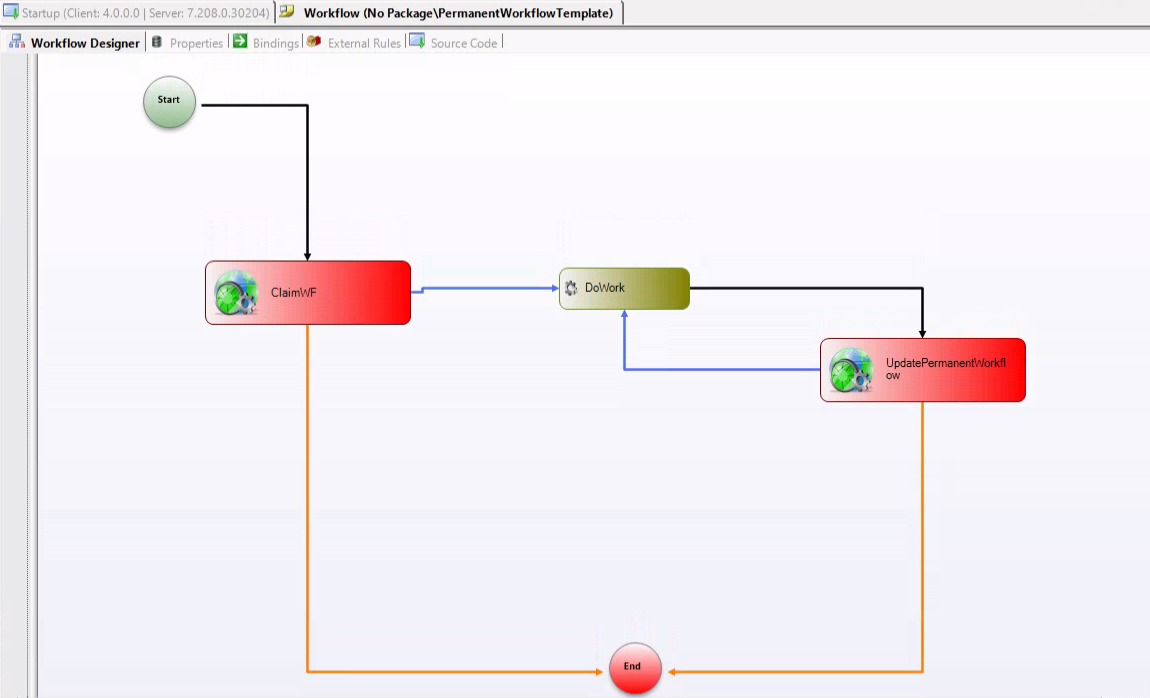
Task: Select the green Start node
Action: coord(169,102)
